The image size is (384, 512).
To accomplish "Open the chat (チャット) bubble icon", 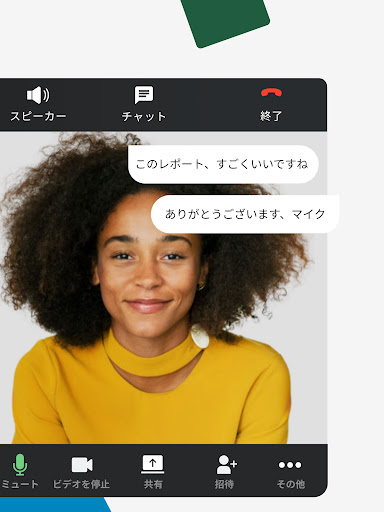I will point(144,95).
